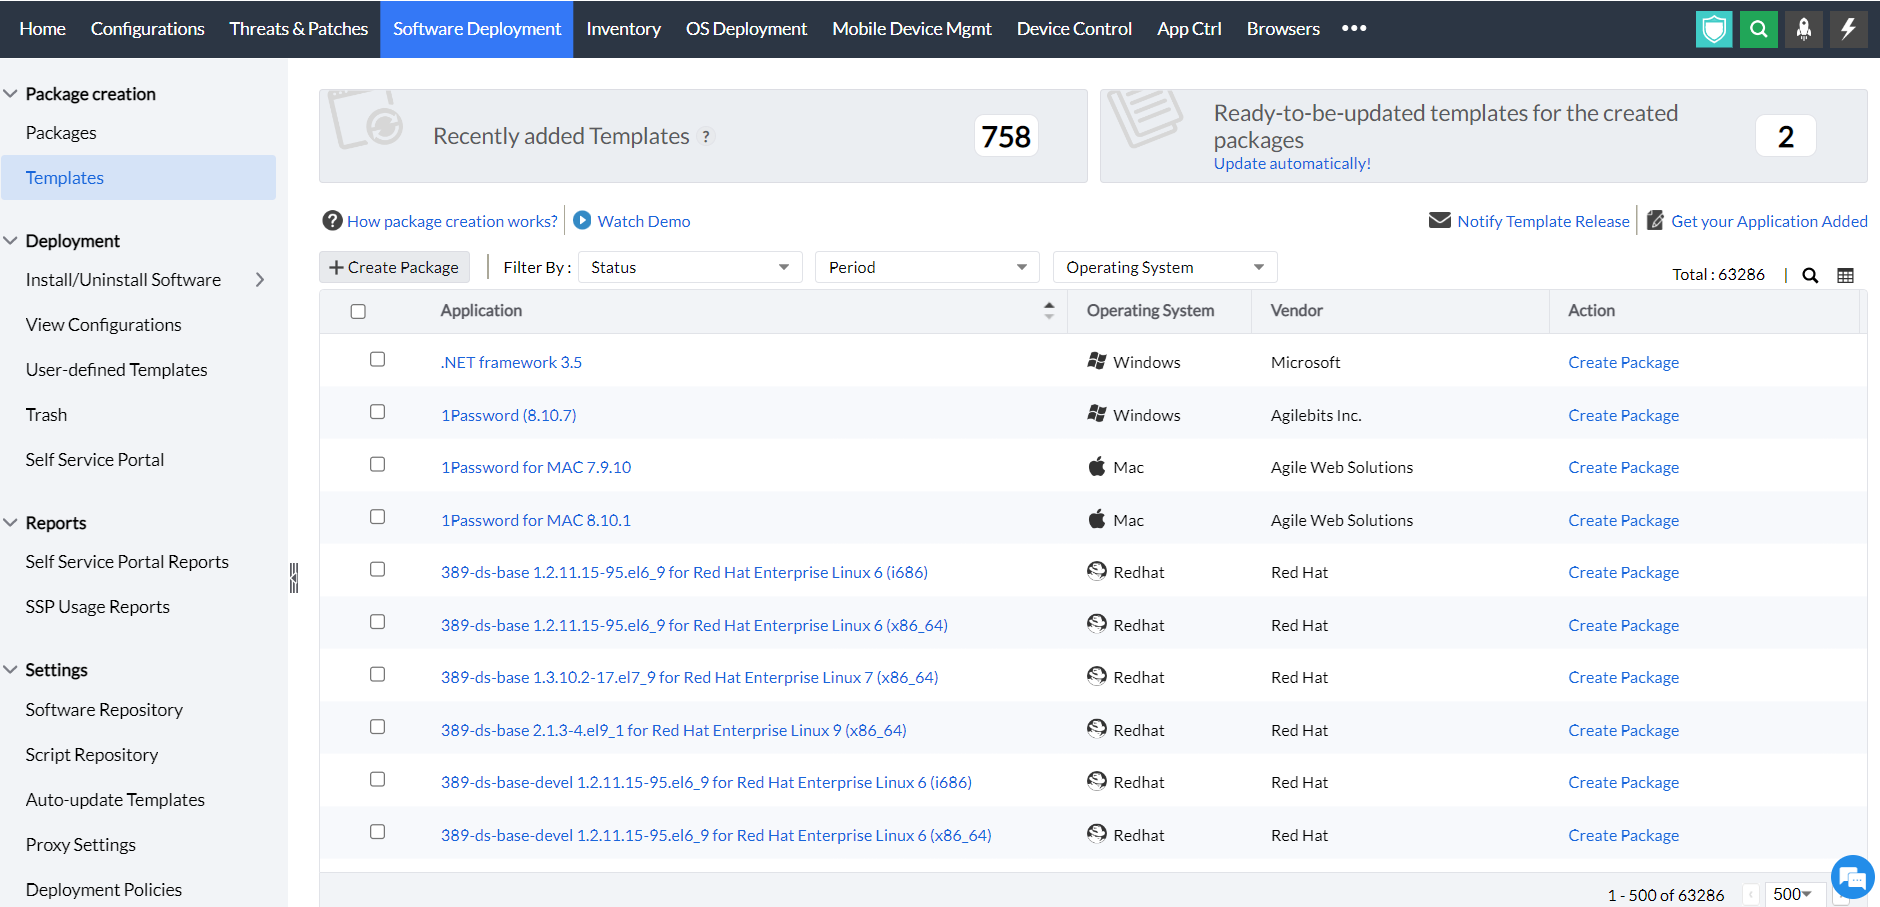Image resolution: width=1880 pixels, height=907 pixels.
Task: Open the column chooser grid icon
Action: point(1846,275)
